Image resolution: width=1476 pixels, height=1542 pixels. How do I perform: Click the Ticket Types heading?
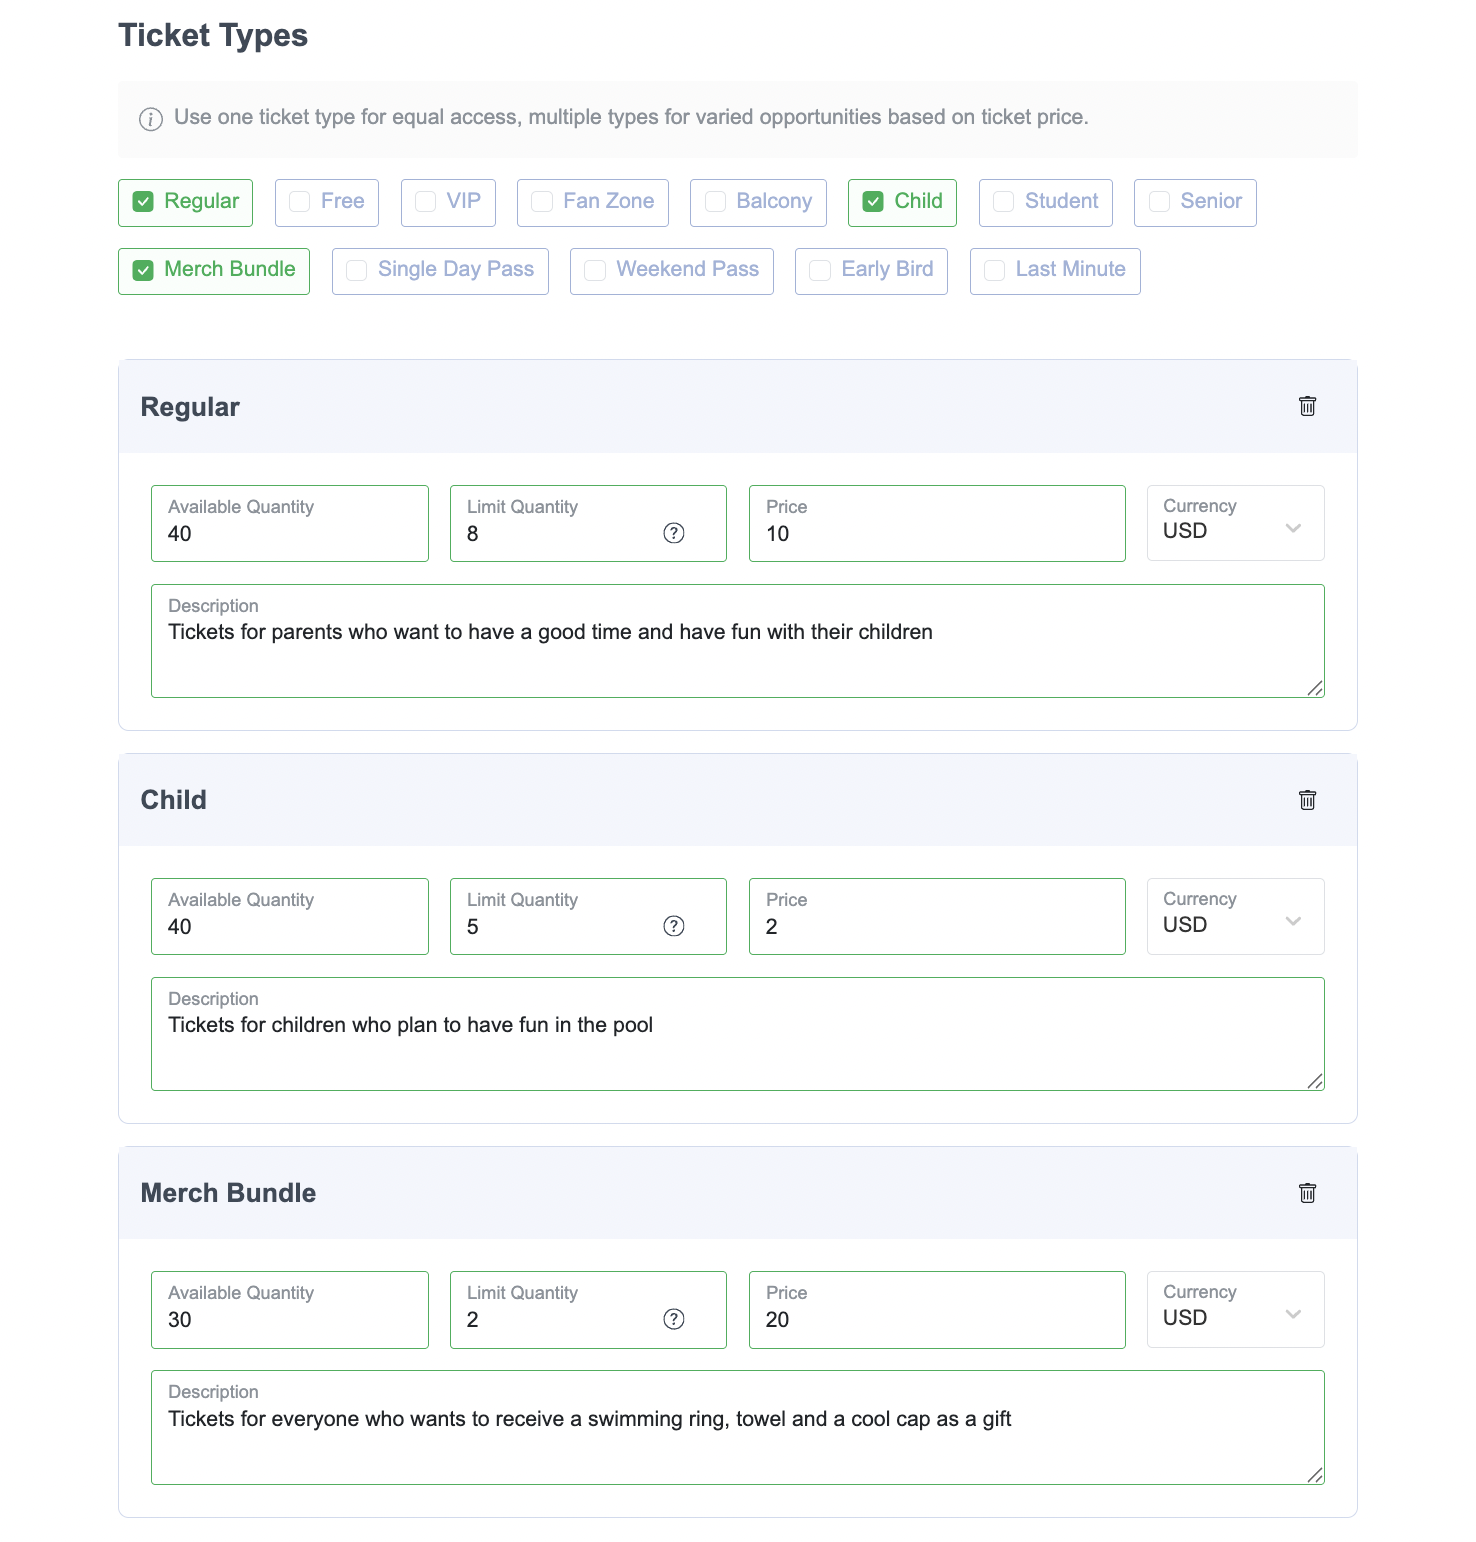[x=213, y=36]
